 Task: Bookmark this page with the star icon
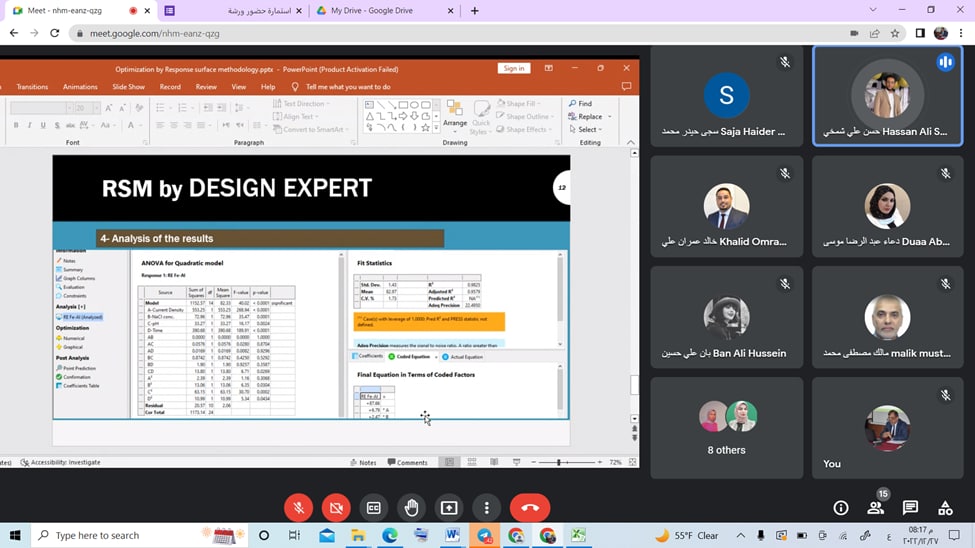point(897,33)
